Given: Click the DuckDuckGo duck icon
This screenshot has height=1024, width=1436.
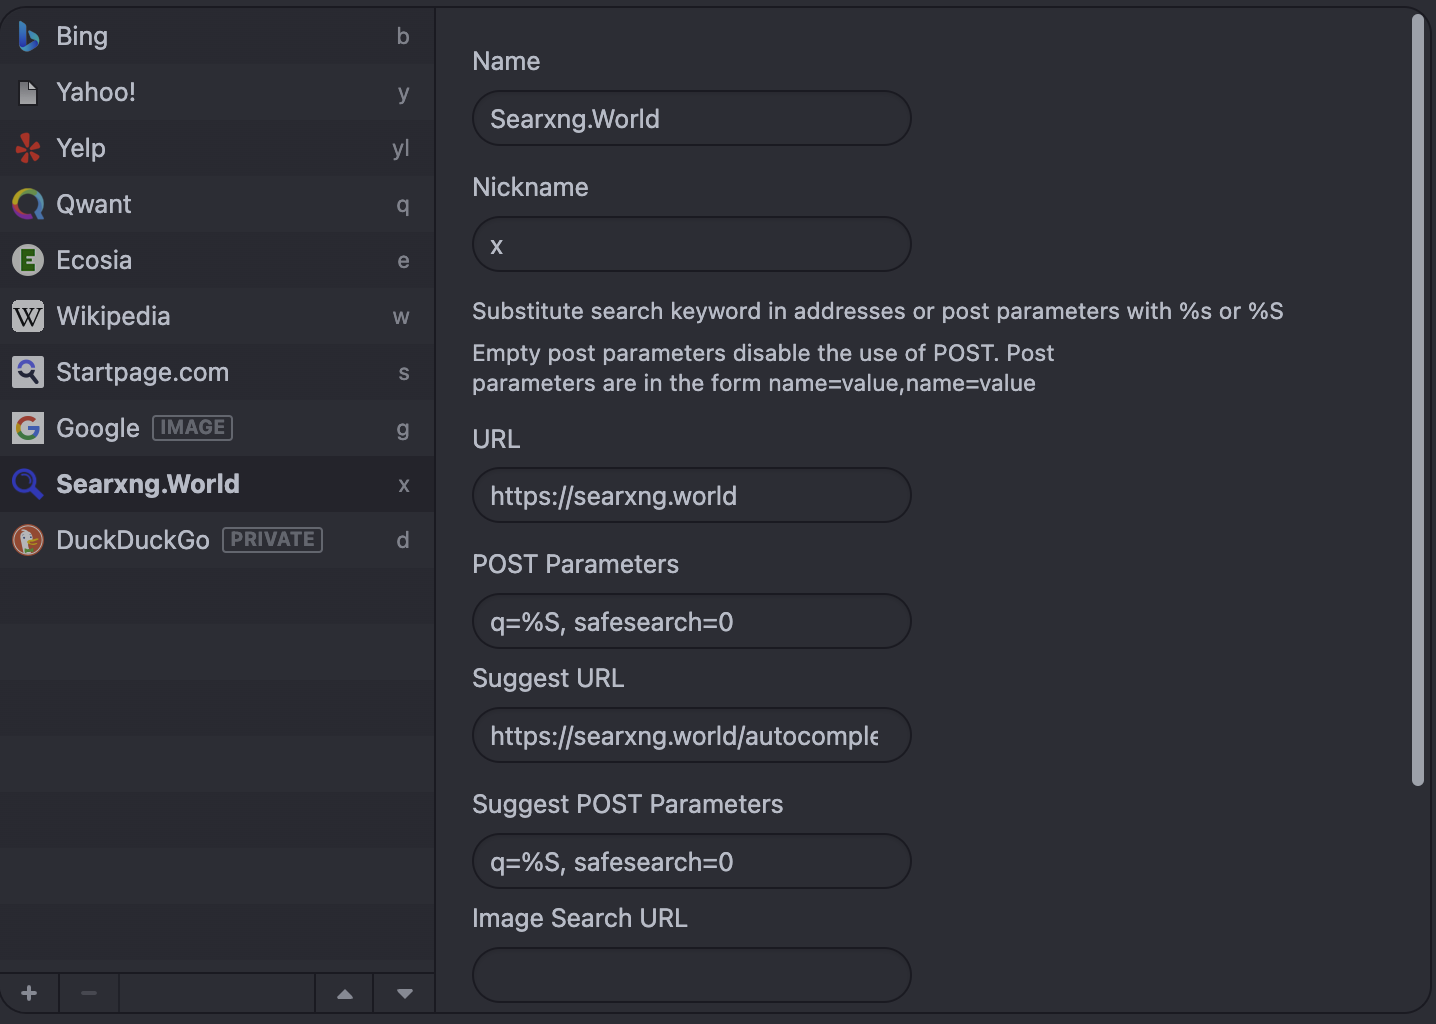Looking at the screenshot, I should [28, 541].
